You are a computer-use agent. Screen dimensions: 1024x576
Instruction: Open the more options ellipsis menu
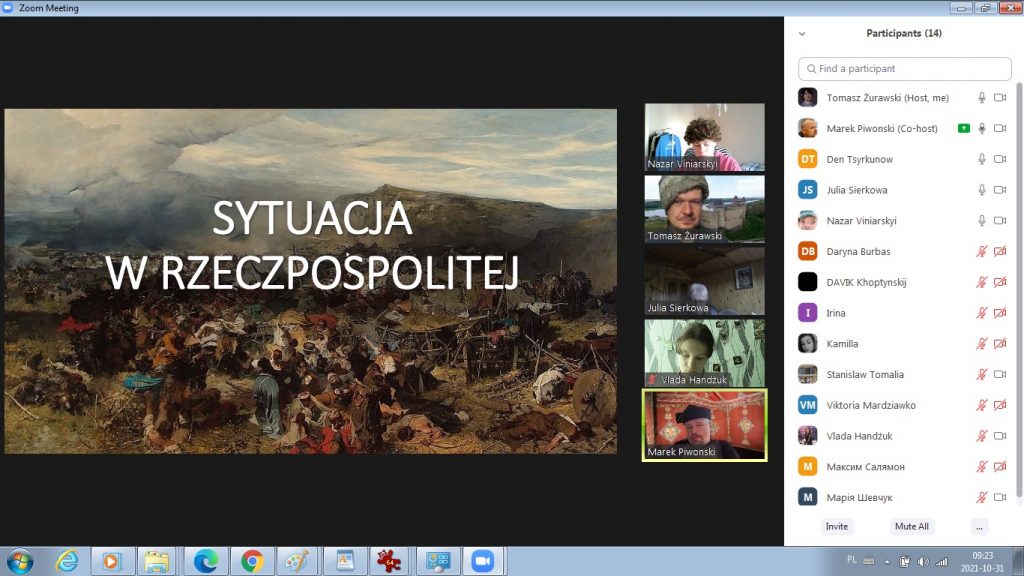[979, 526]
